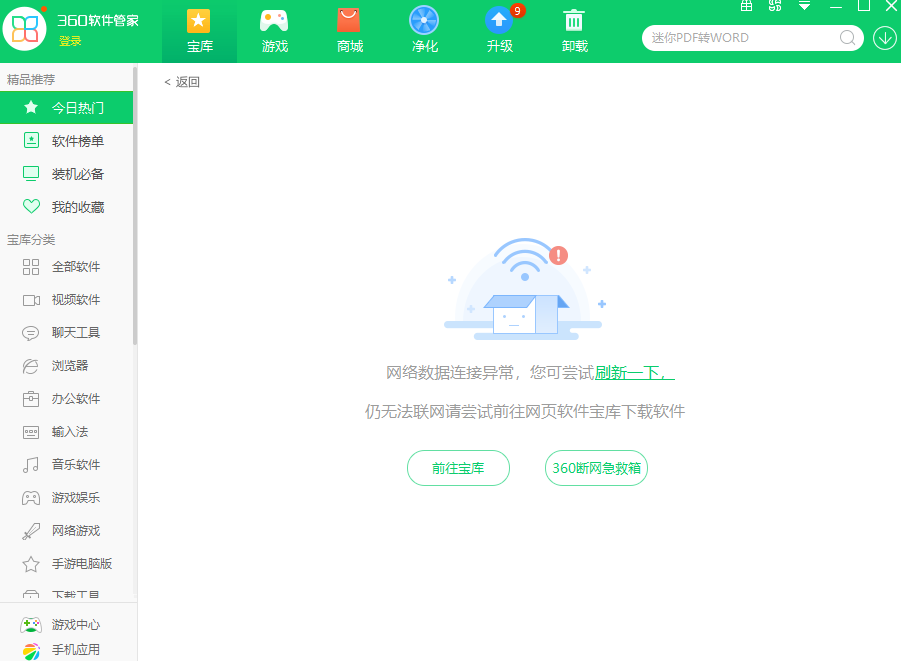Open the titlebar main menu arrow
Screen dimensions: 901x661
tap(803, 6)
